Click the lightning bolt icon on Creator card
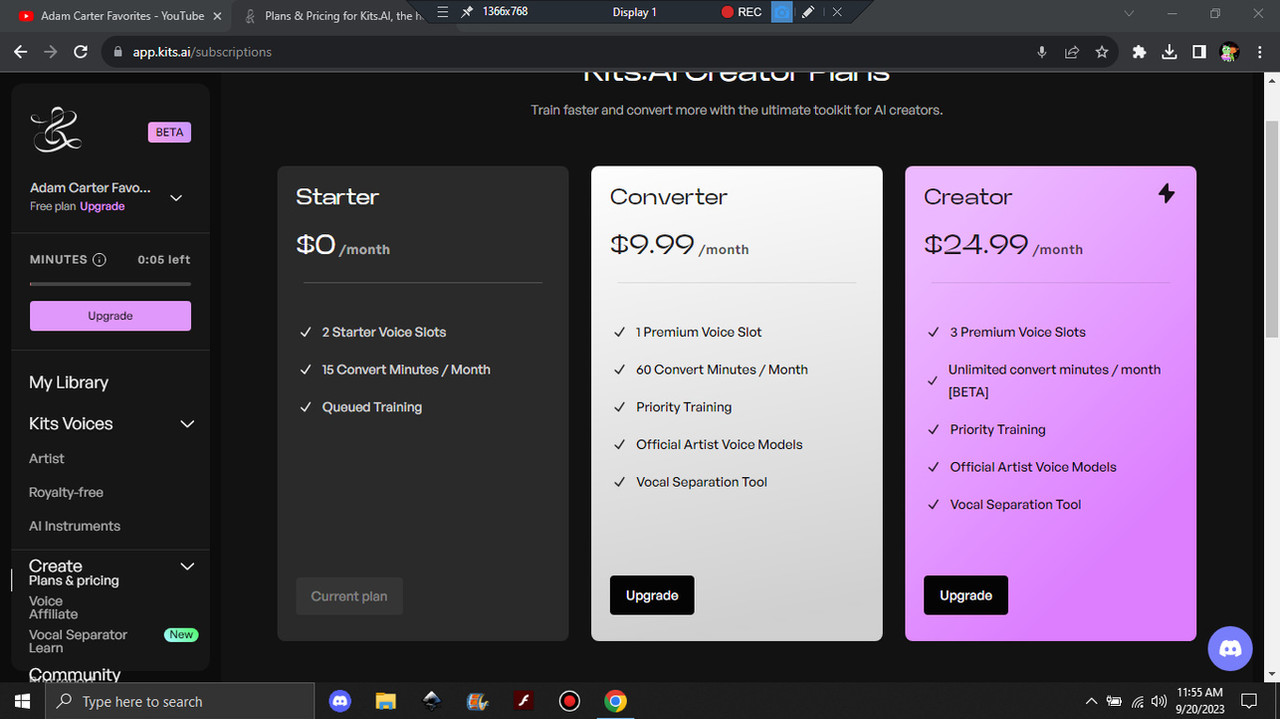Image resolution: width=1280 pixels, height=719 pixels. click(1166, 193)
